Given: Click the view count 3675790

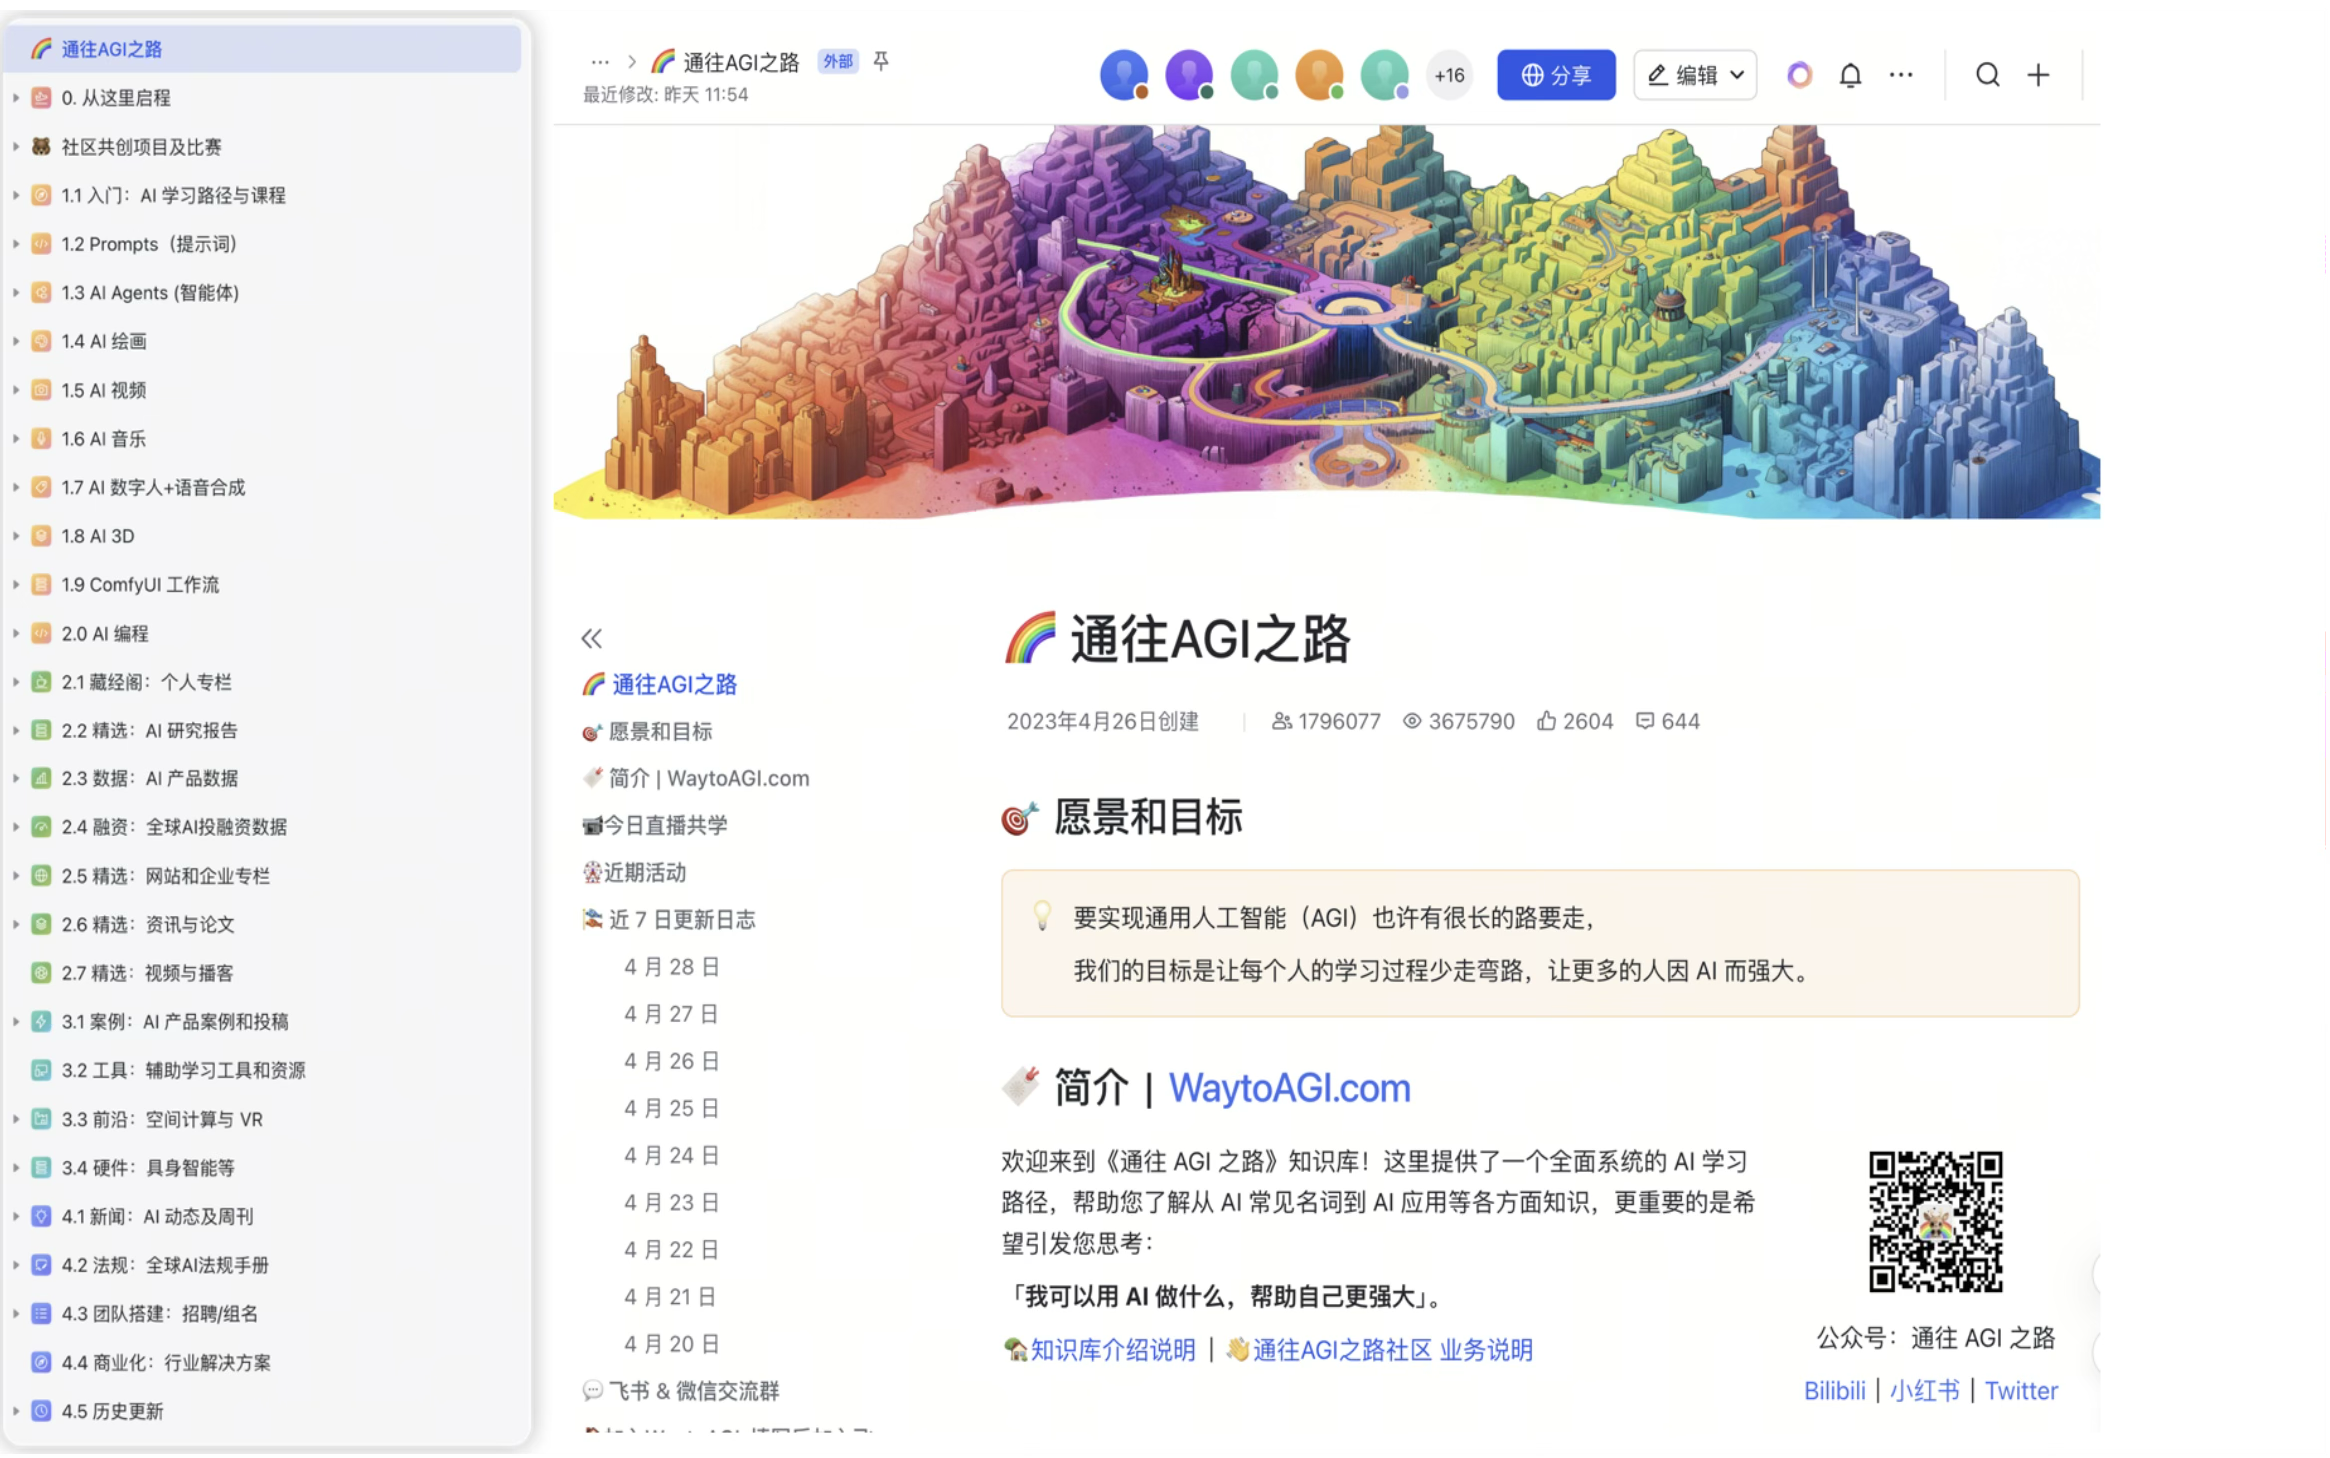Looking at the screenshot, I should point(1458,721).
